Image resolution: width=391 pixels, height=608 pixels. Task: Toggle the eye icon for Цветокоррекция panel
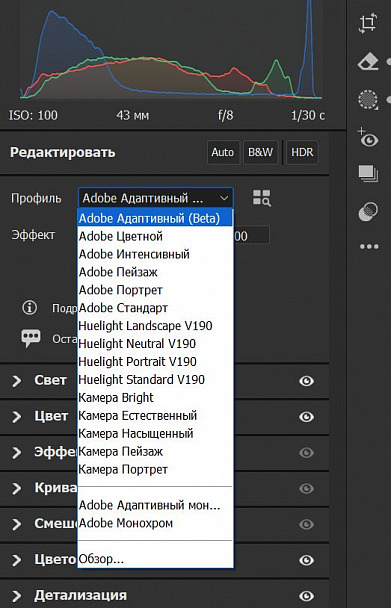click(306, 560)
